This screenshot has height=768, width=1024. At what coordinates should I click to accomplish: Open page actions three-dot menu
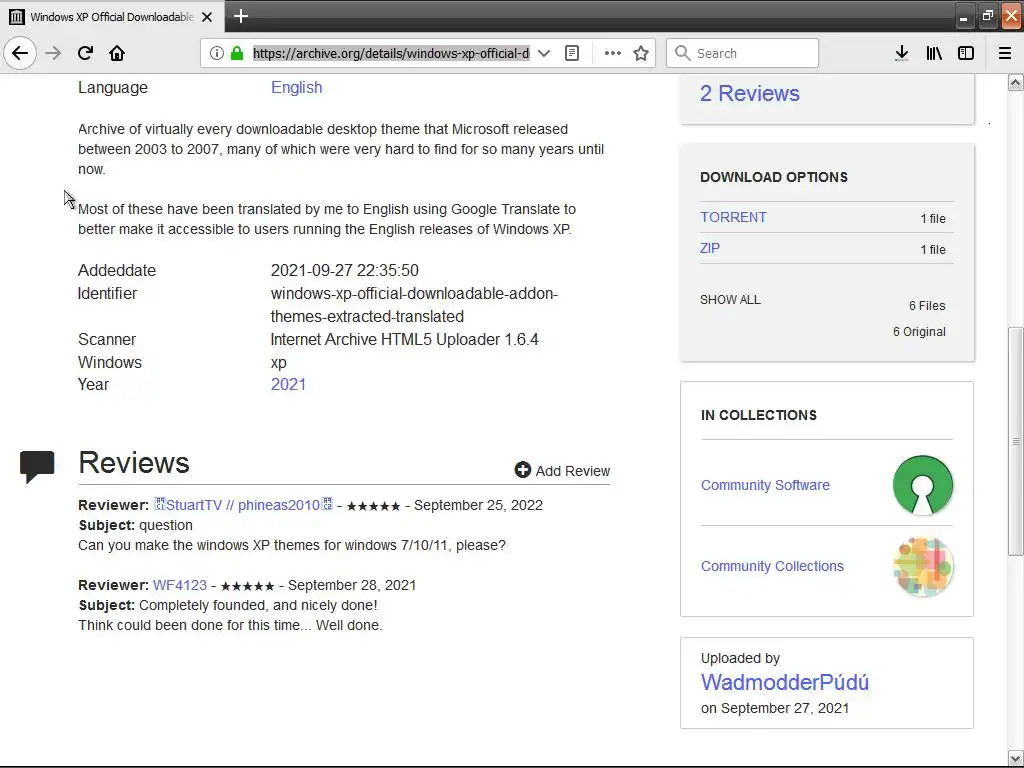click(x=613, y=53)
